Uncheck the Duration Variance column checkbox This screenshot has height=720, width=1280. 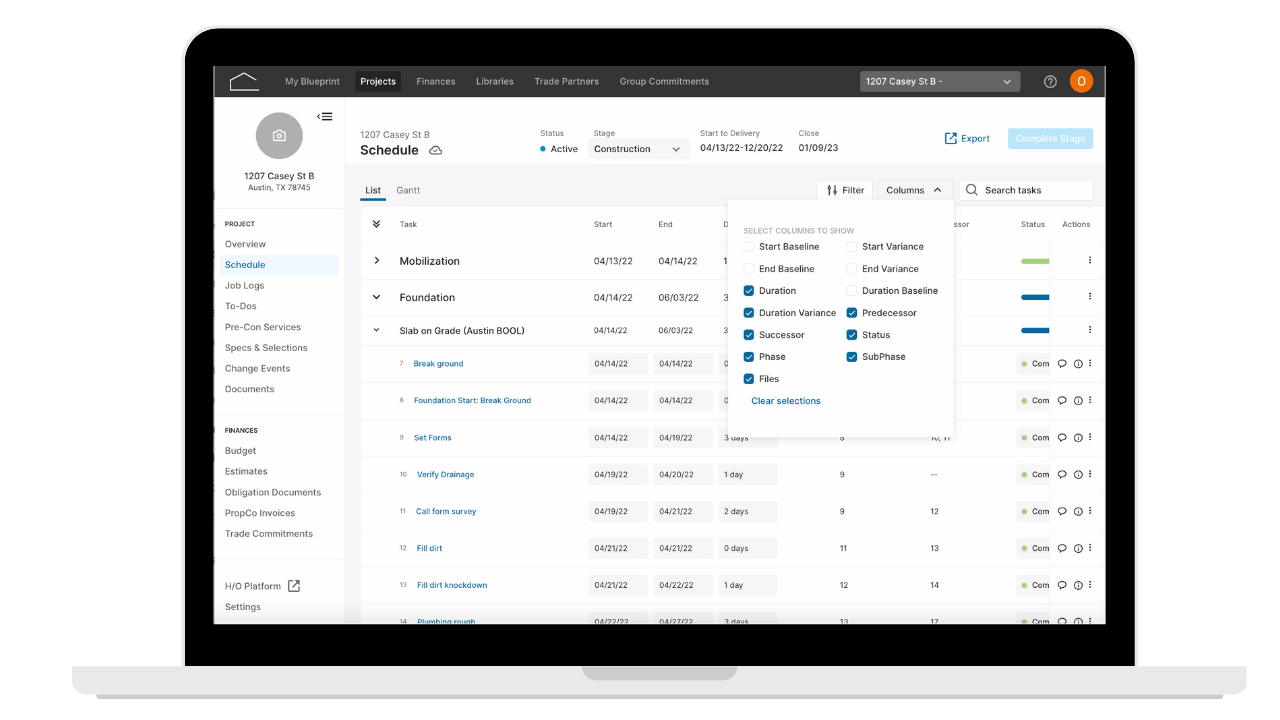(x=749, y=313)
